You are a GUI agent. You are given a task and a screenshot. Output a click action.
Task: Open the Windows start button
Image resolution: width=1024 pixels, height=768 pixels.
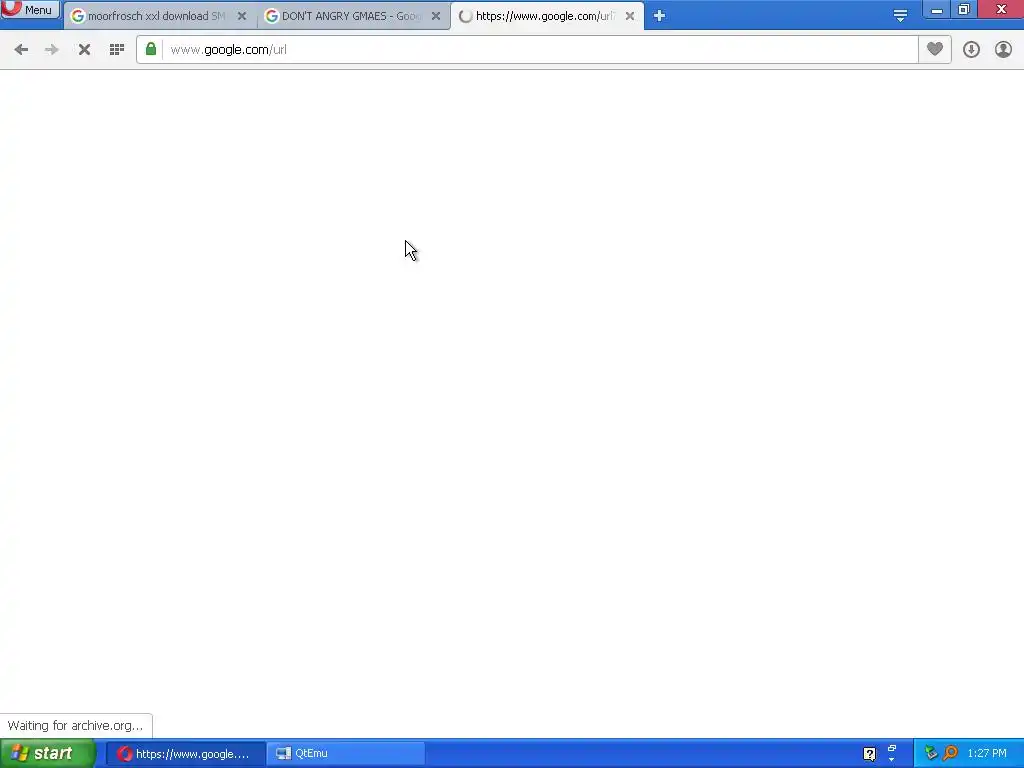47,754
